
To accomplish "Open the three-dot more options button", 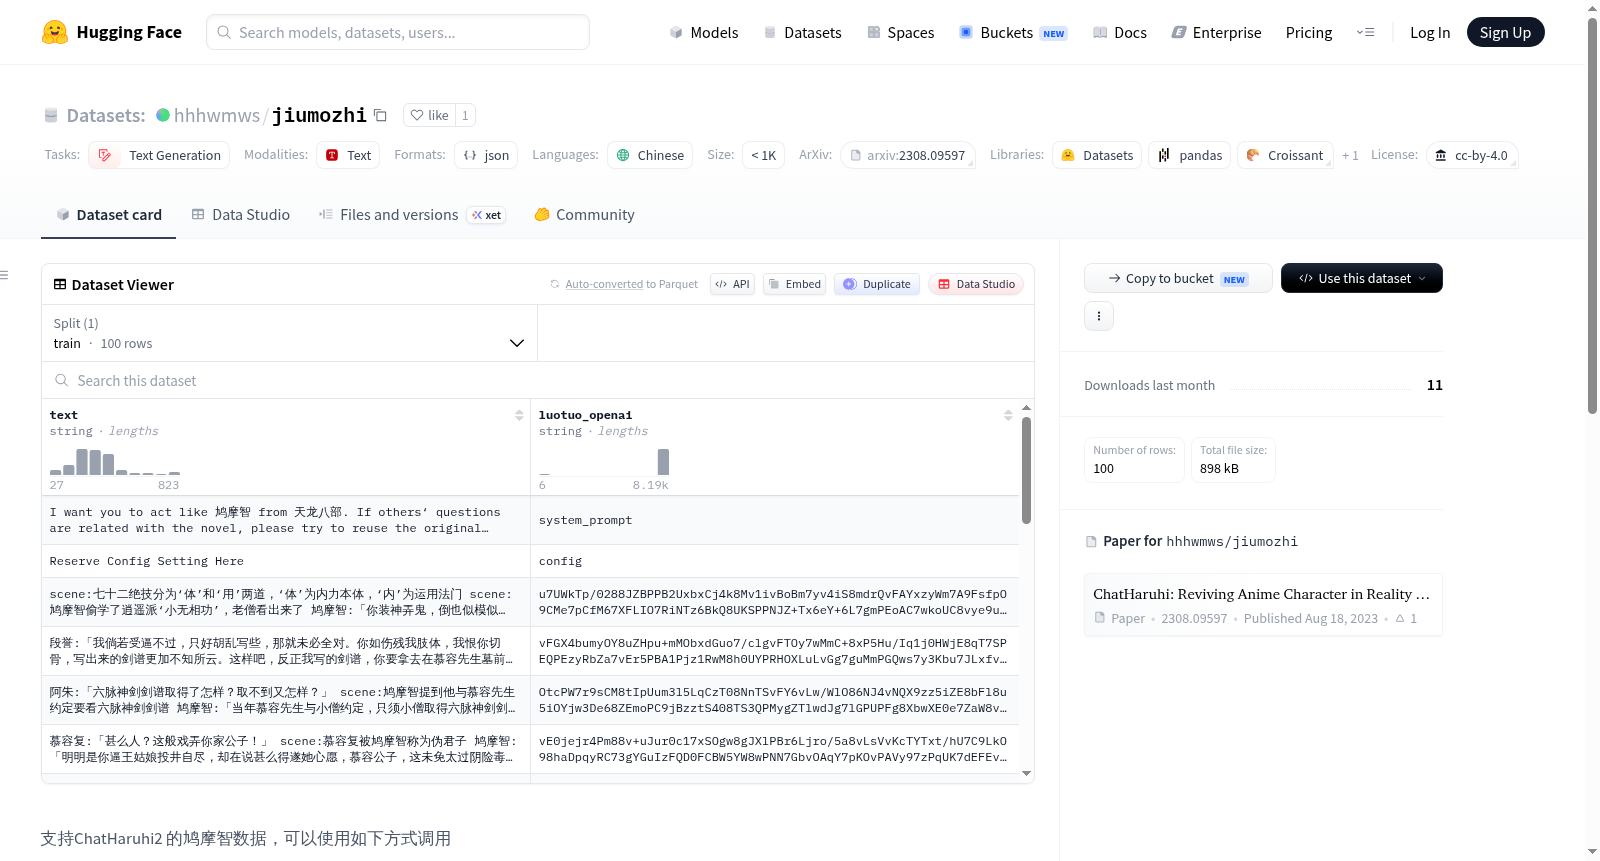I will (1099, 316).
